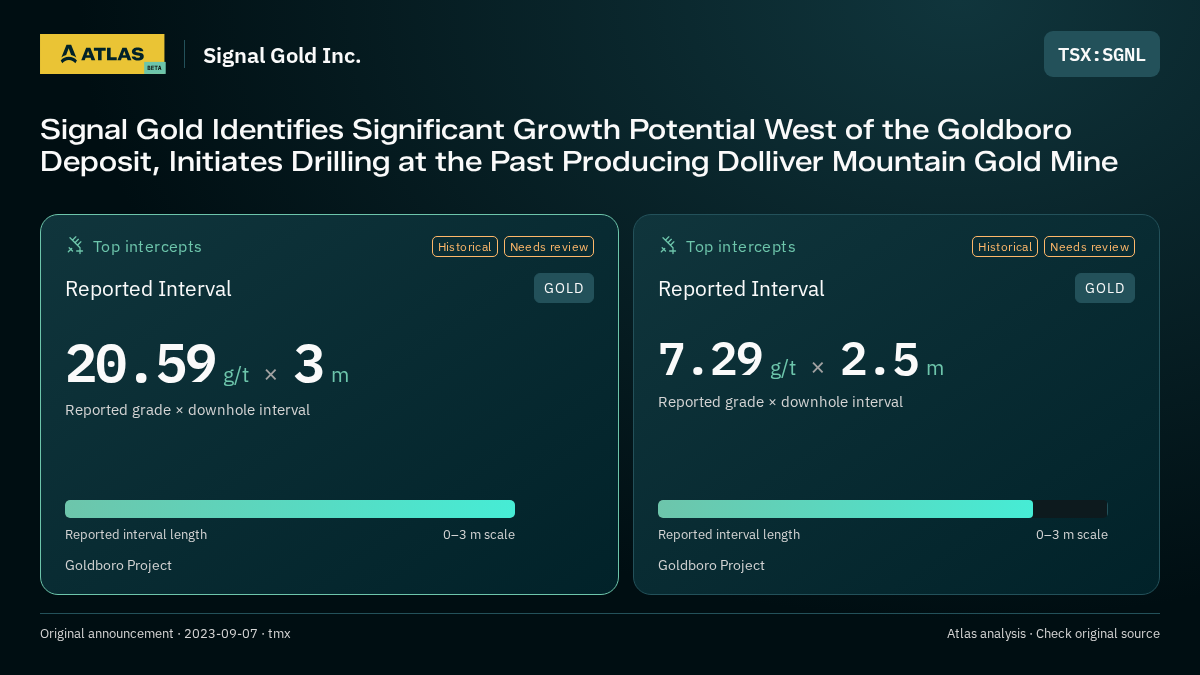Select the GOLD badge on the 7.29 g/t card
The image size is (1200, 675).
pos(1105,288)
